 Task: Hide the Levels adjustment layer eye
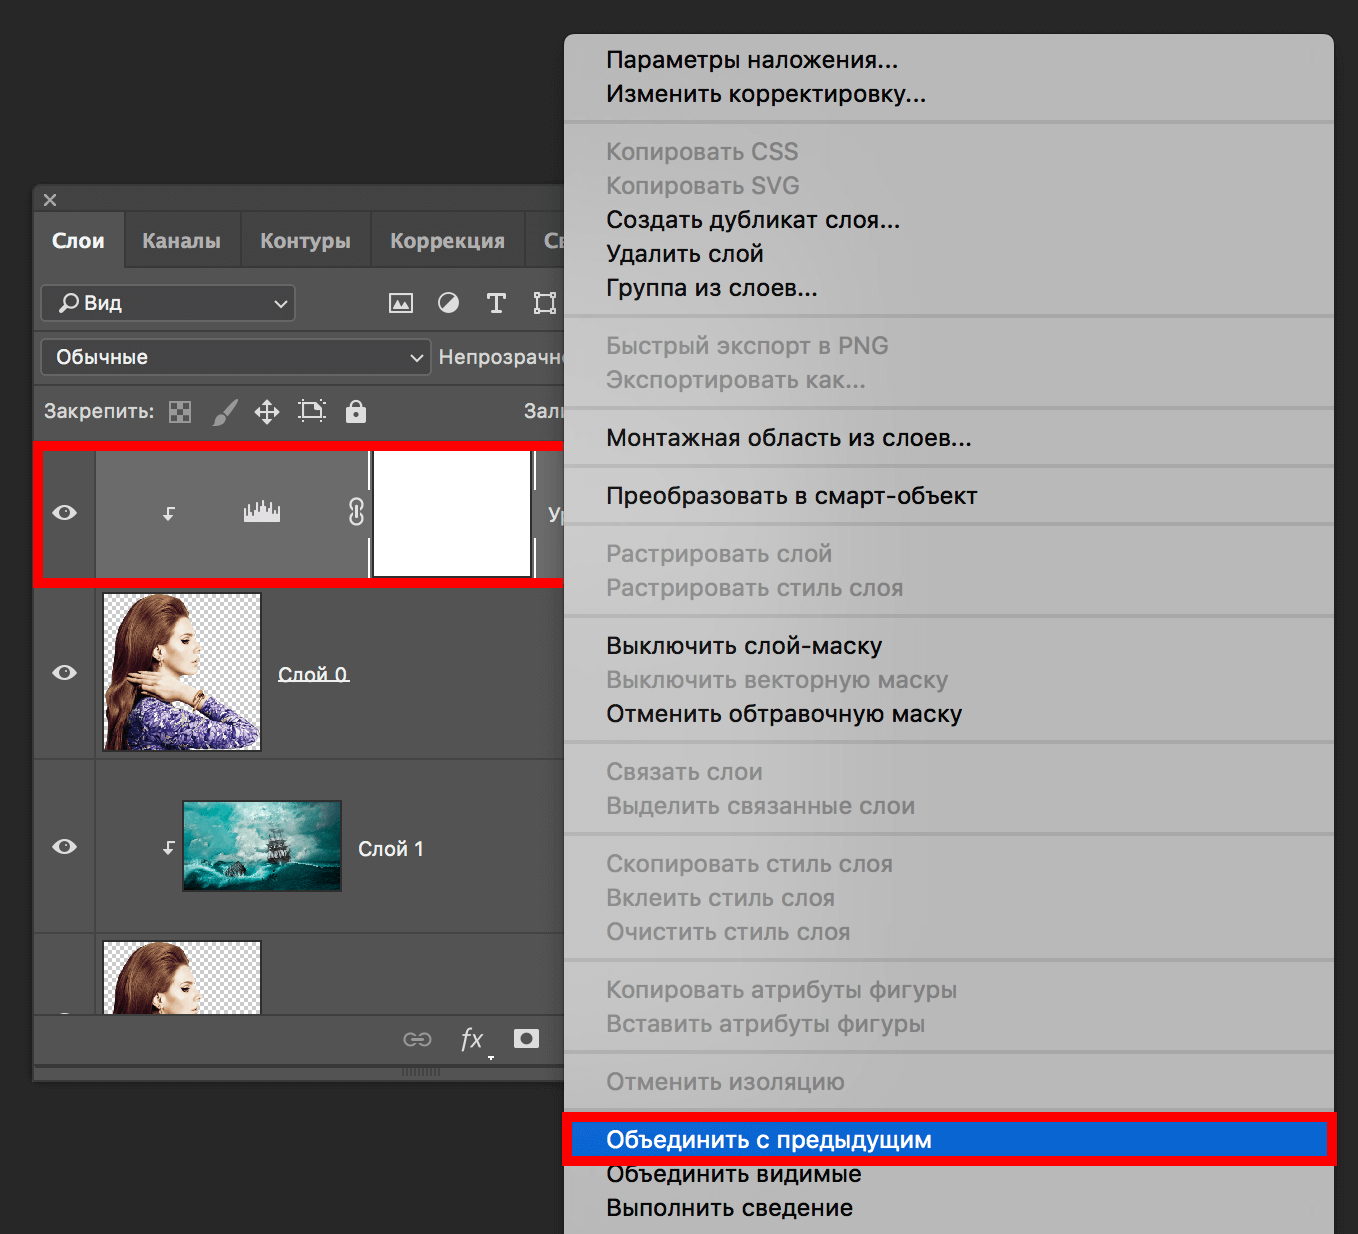tap(65, 513)
